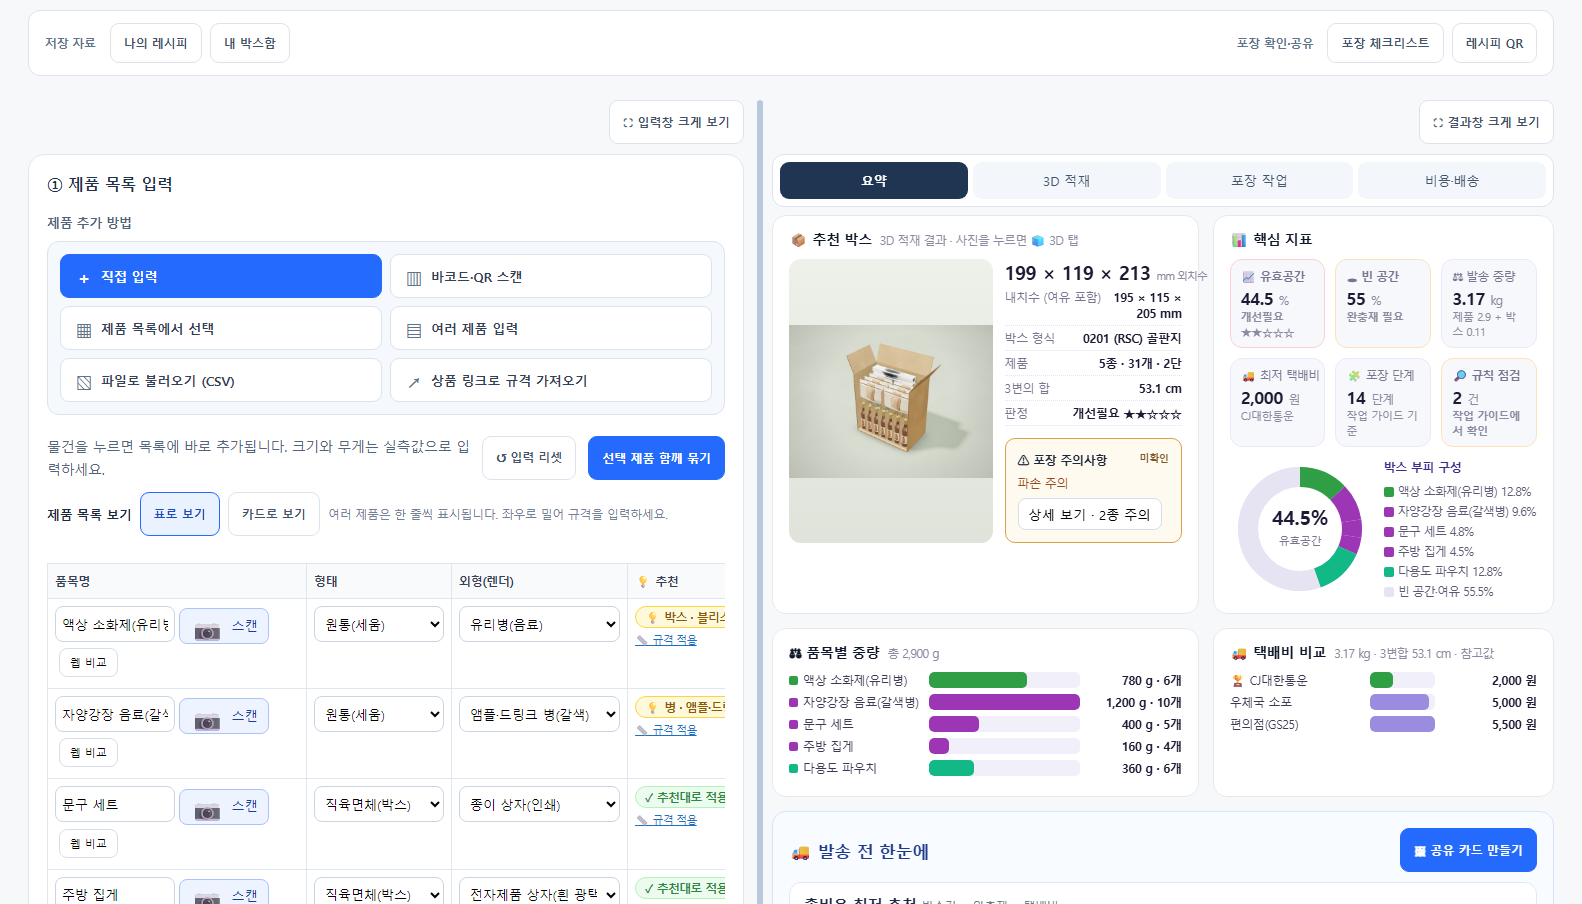
Task: Scan the 액상 소화제 item with camera
Action: [x=224, y=625]
